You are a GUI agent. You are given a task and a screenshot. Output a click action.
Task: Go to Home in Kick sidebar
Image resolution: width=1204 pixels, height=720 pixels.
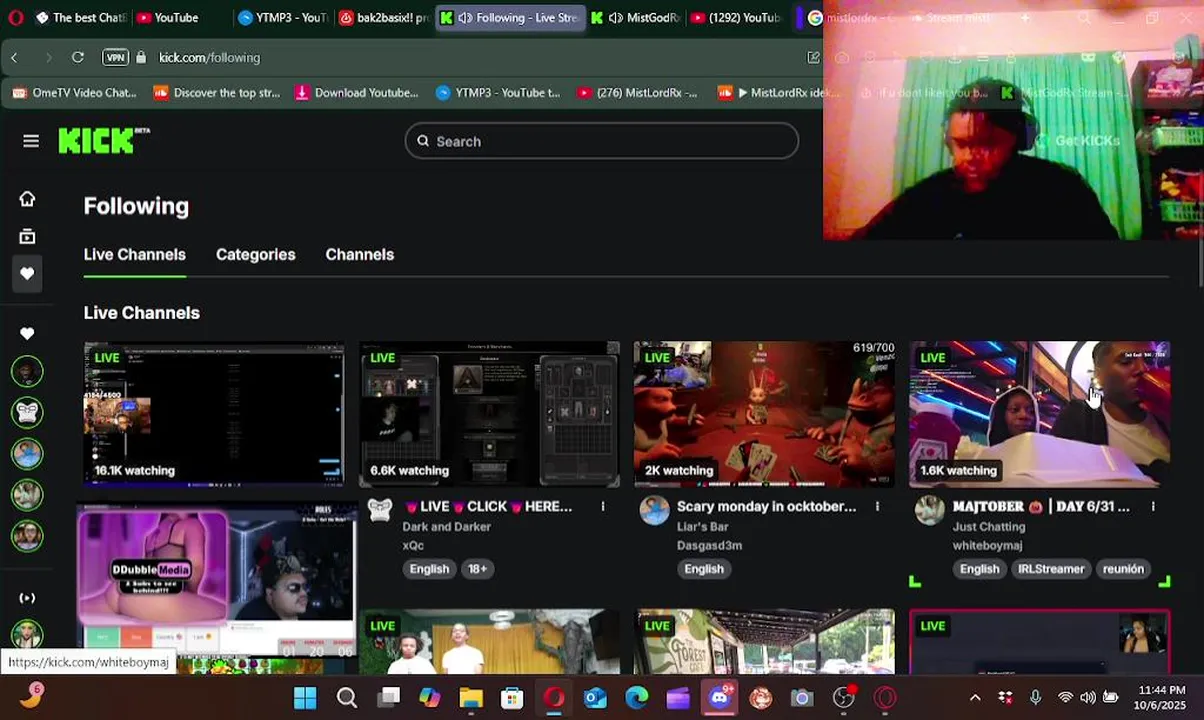point(27,199)
